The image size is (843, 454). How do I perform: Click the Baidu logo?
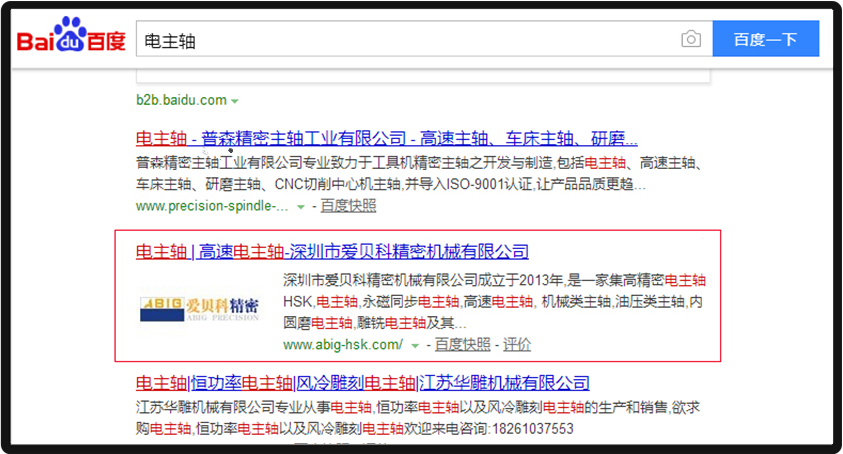point(71,39)
